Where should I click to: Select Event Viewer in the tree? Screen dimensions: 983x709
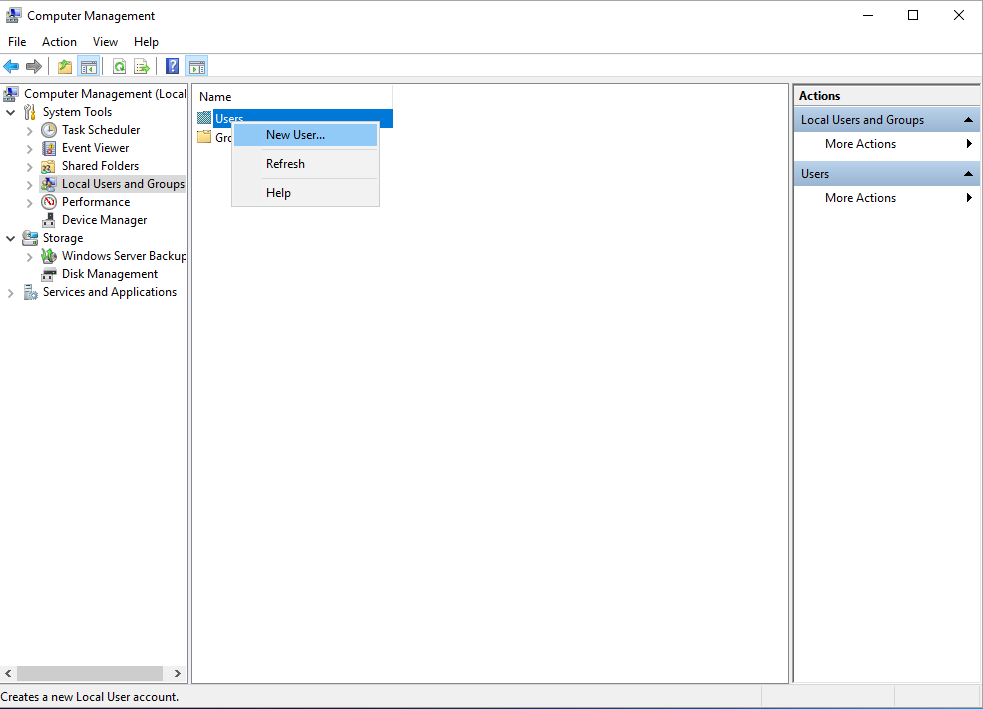coord(95,148)
